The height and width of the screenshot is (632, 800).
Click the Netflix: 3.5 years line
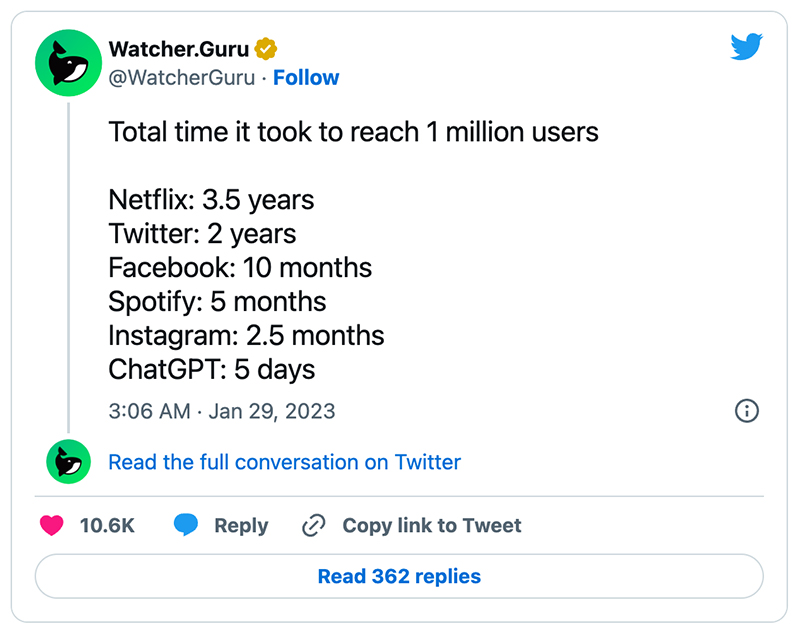pyautogui.click(x=211, y=199)
